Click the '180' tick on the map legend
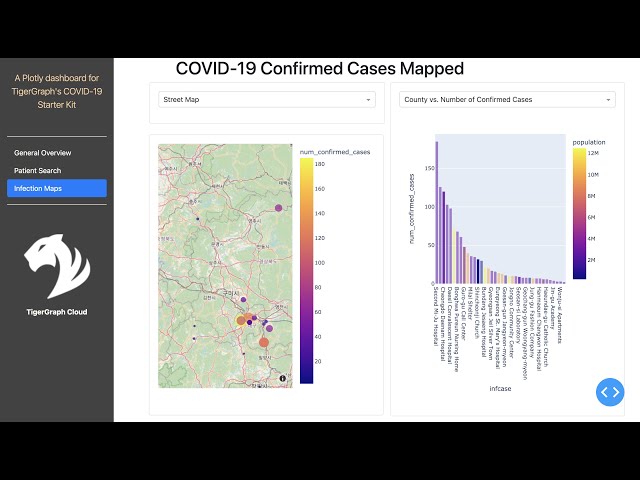This screenshot has height=480, width=640. [x=320, y=164]
